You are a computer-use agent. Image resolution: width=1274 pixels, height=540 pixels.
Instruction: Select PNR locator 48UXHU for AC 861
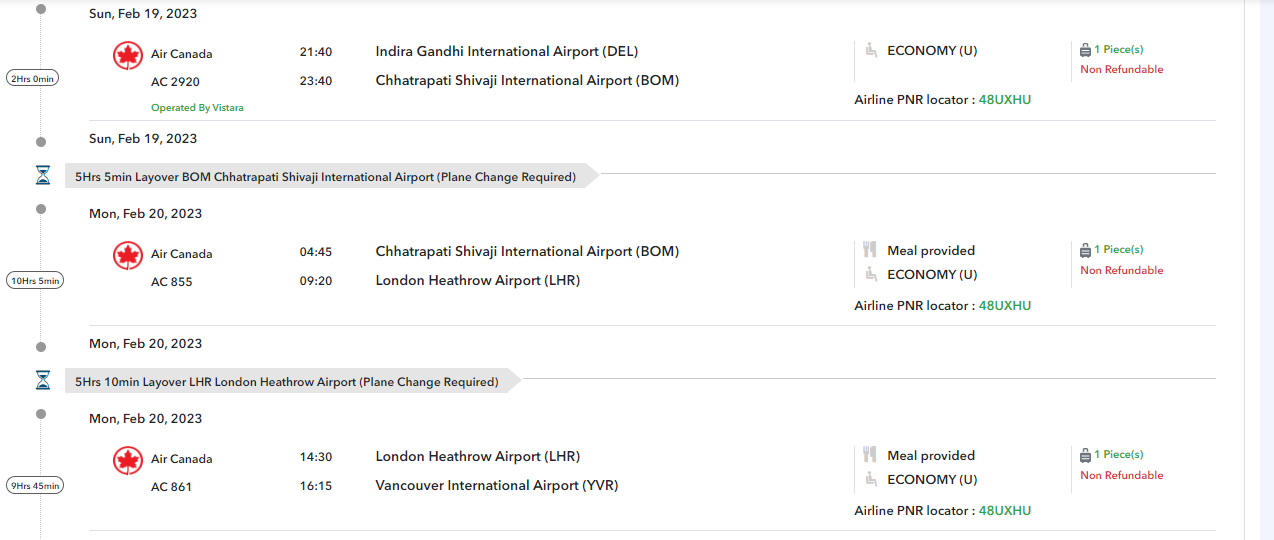click(x=1004, y=511)
